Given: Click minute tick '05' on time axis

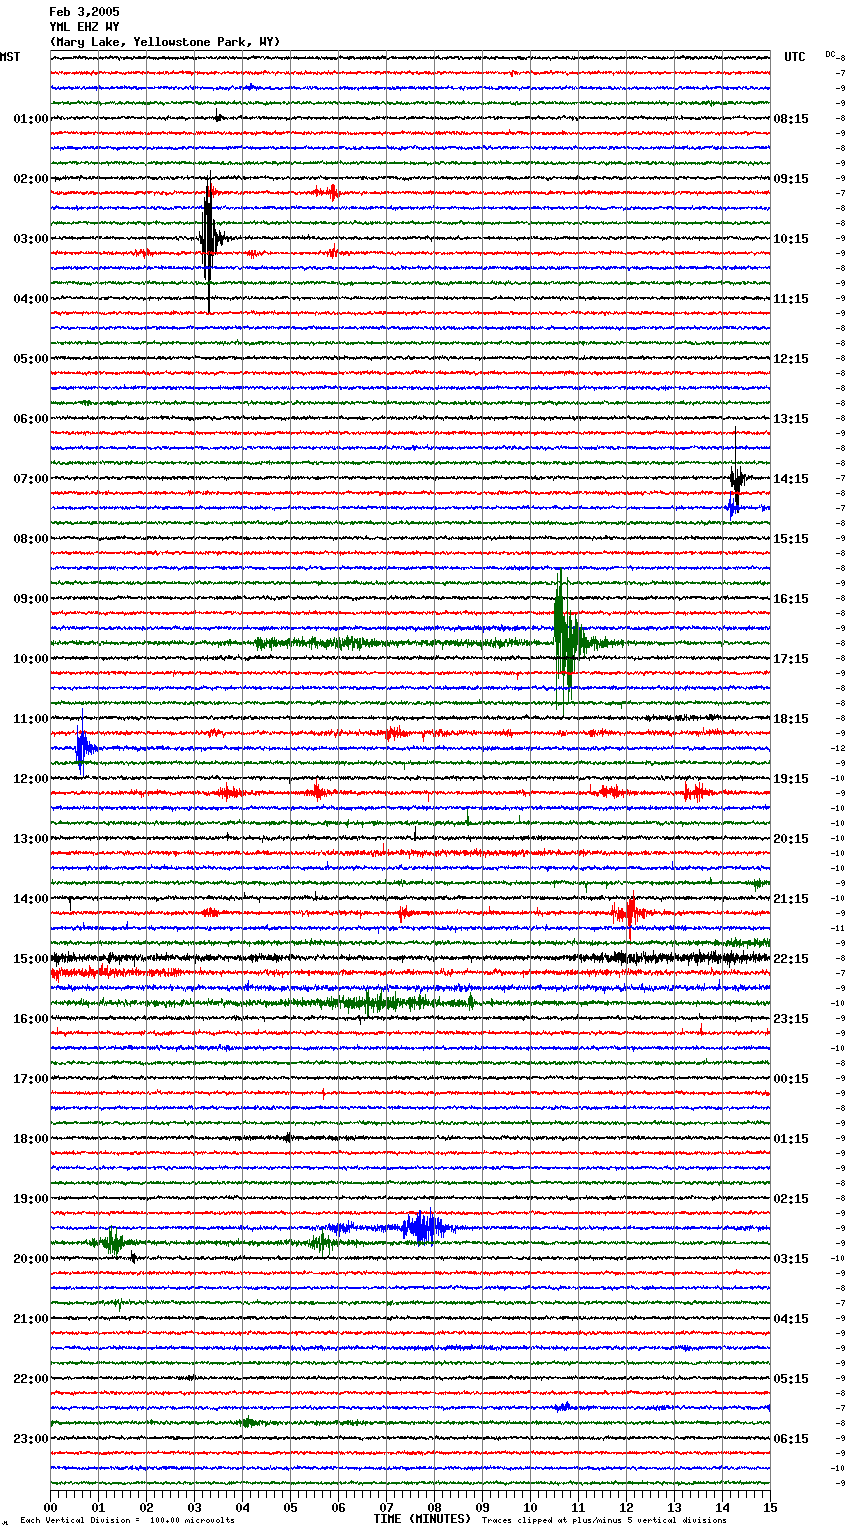Looking at the screenshot, I should click(290, 1507).
